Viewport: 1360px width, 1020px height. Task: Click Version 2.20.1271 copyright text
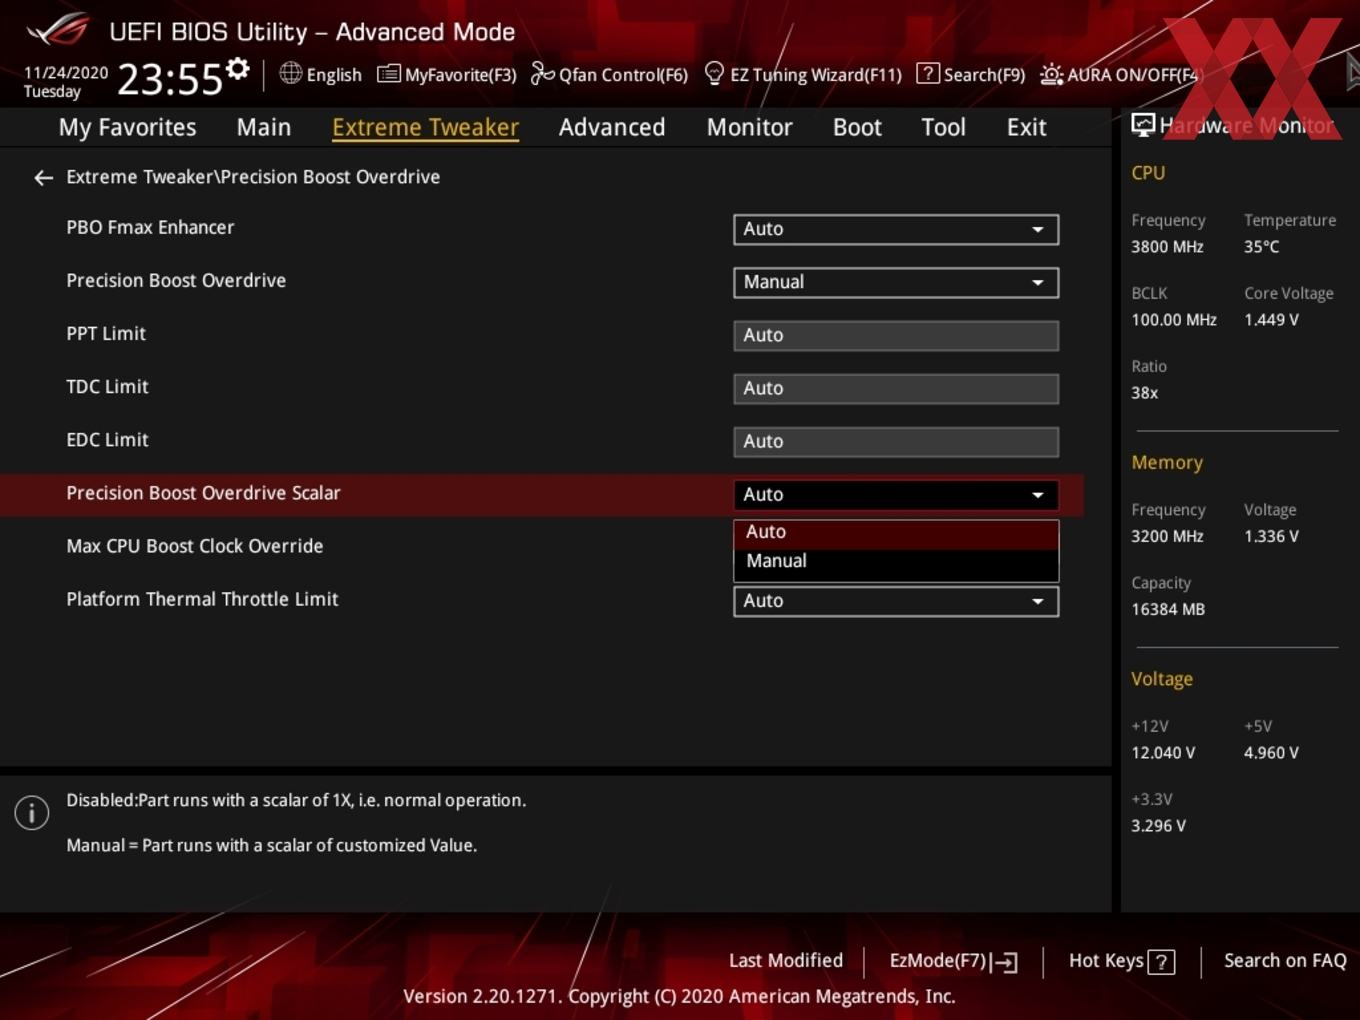coord(679,996)
